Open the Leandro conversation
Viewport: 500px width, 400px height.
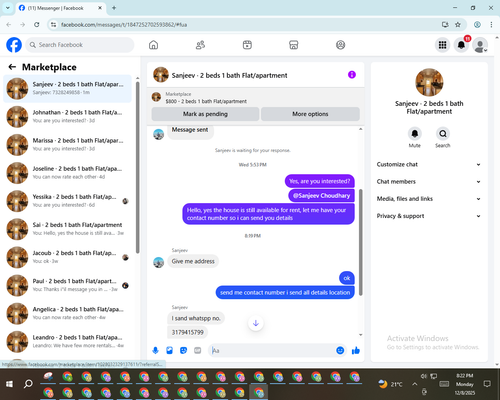[x=67, y=342]
